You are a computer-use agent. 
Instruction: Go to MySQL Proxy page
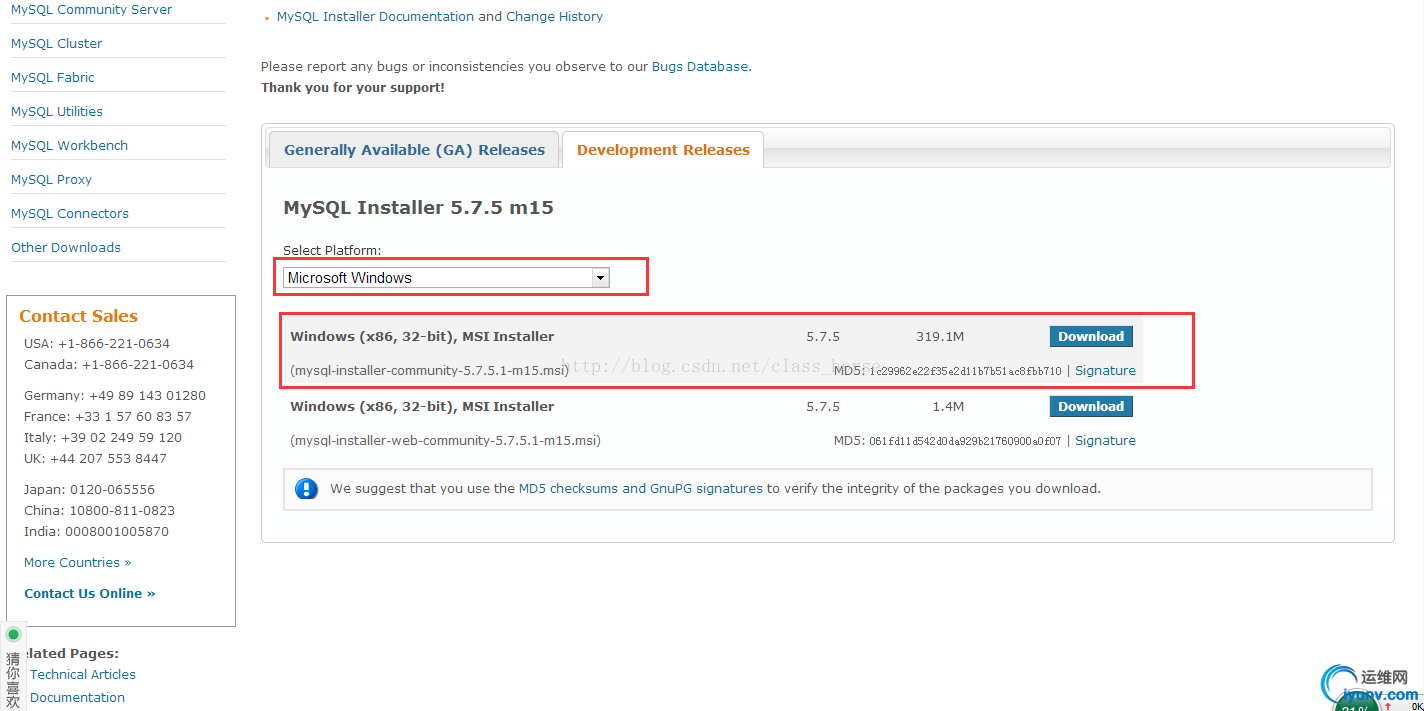click(x=51, y=180)
